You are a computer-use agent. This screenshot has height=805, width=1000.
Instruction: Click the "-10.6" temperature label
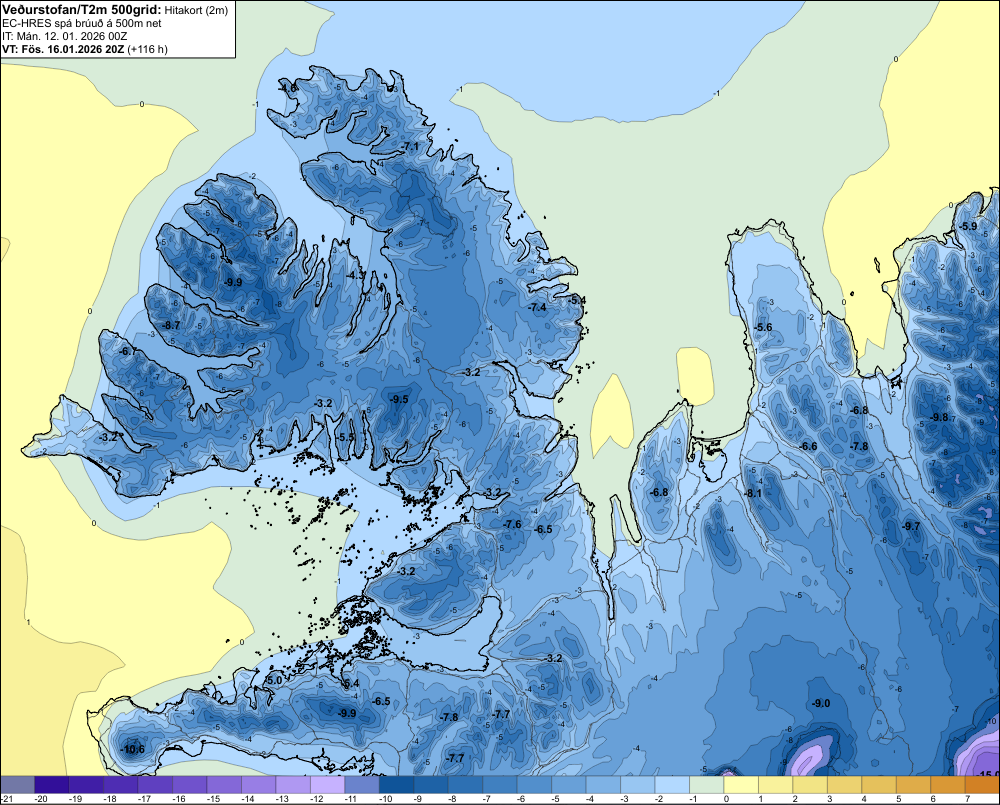coord(133,750)
